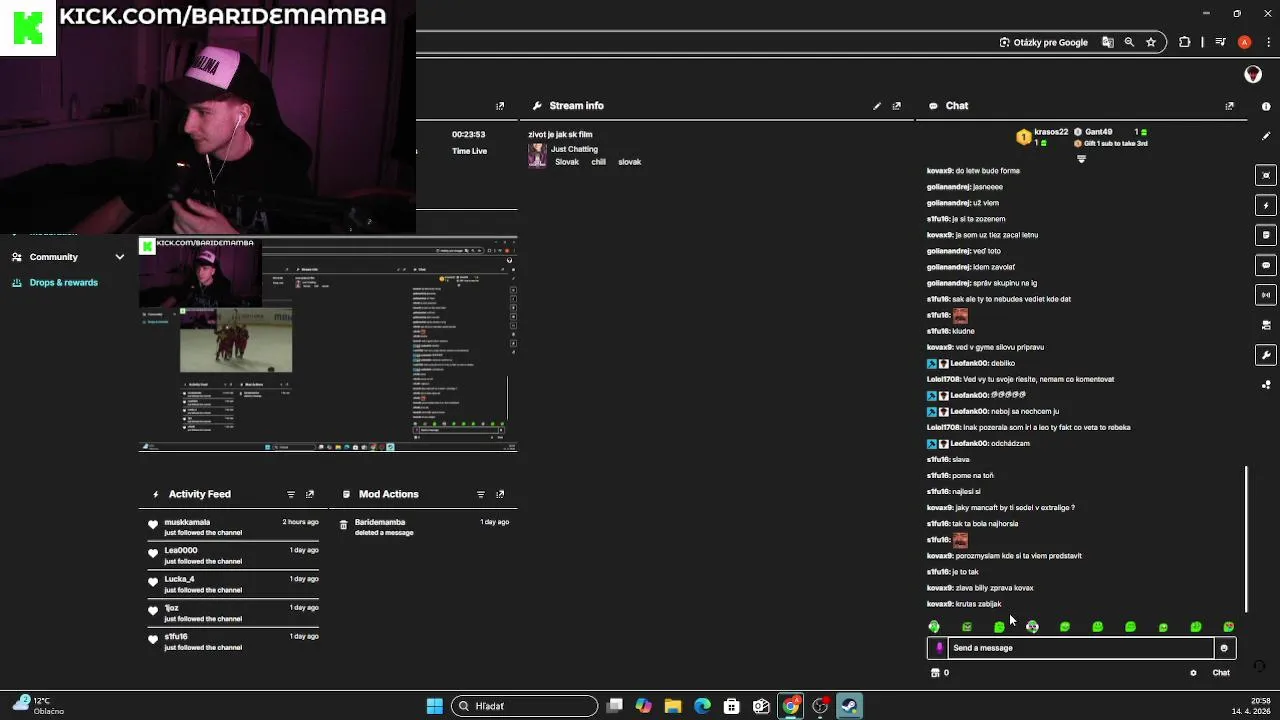Open File Explorer from taskbar
Image resolution: width=1280 pixels, height=720 pixels.
pos(673,706)
